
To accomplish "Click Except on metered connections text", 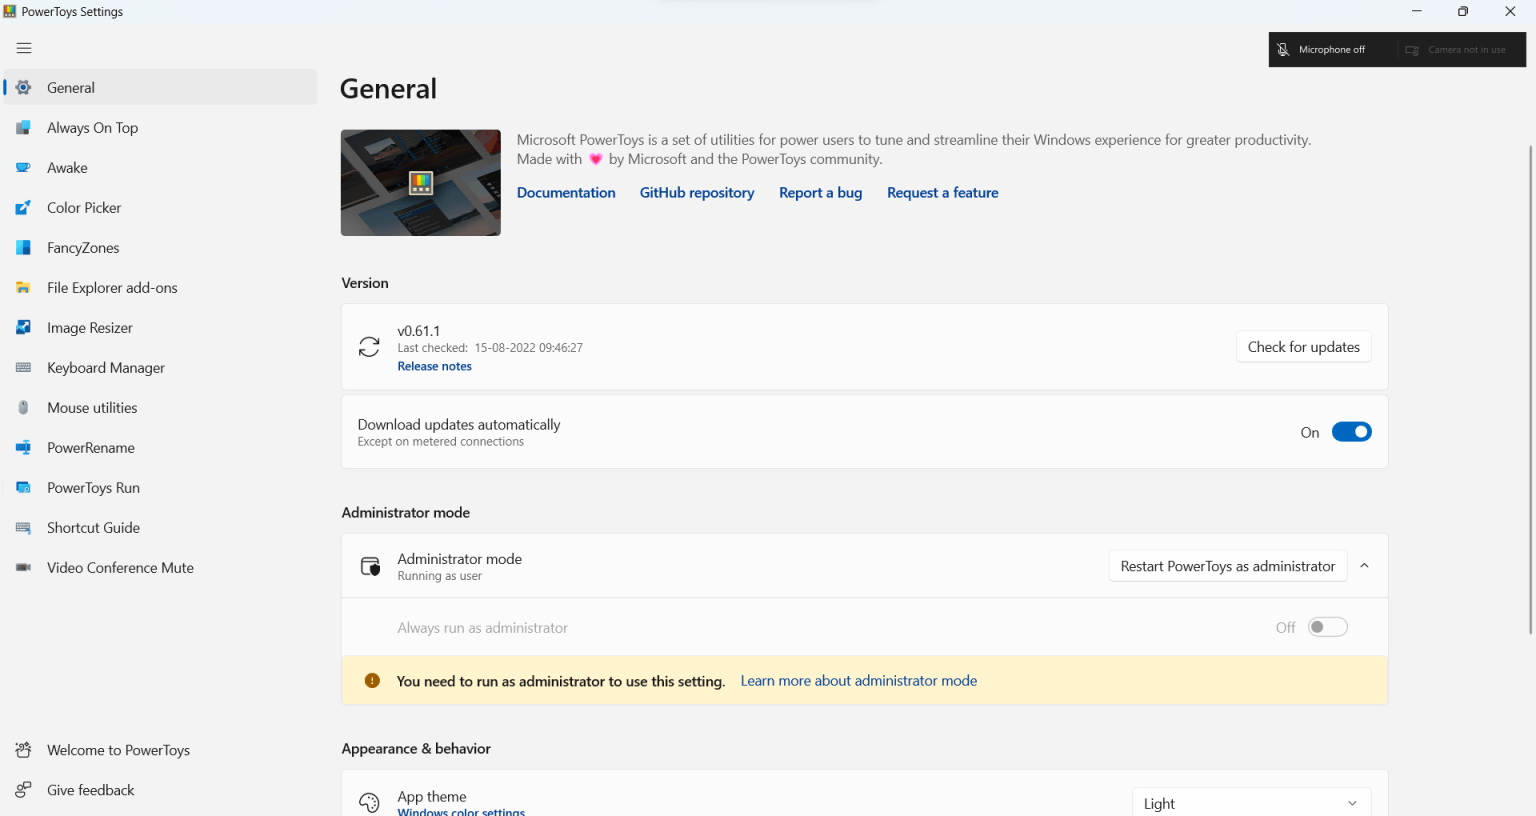I will (441, 442).
